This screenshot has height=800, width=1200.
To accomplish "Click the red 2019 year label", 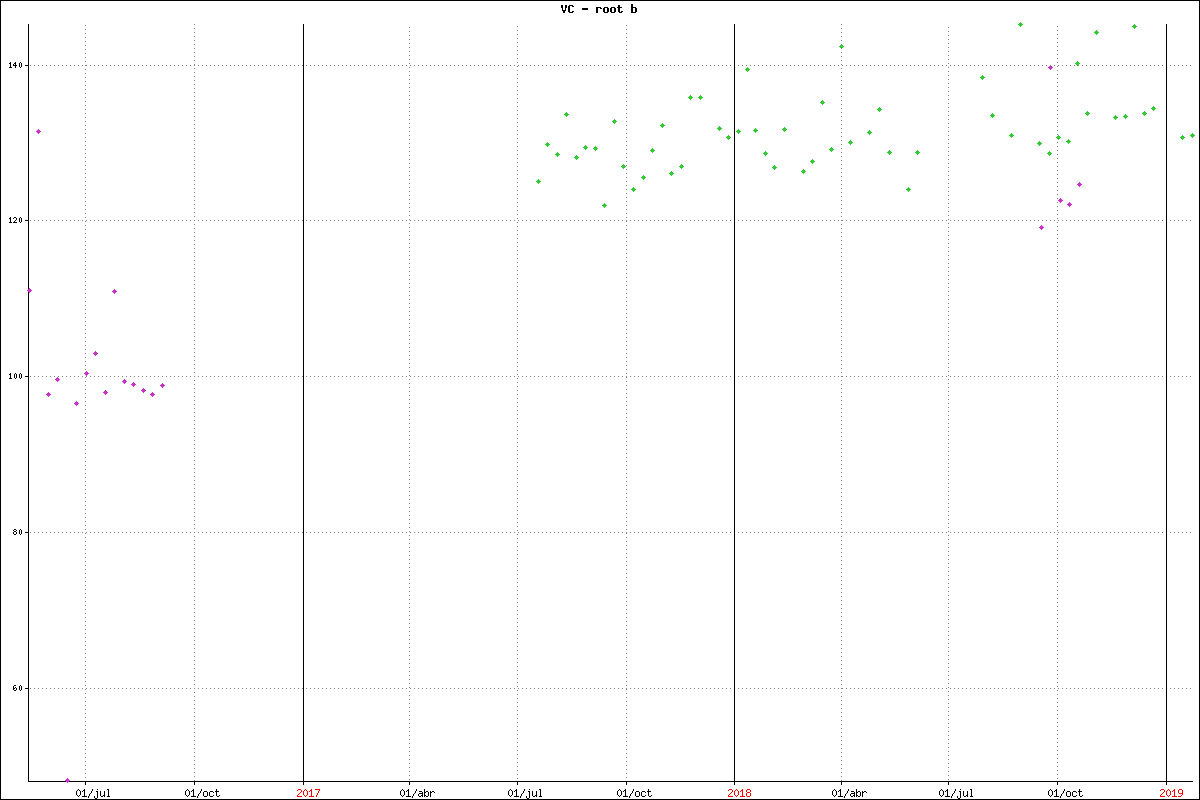I will (1171, 793).
